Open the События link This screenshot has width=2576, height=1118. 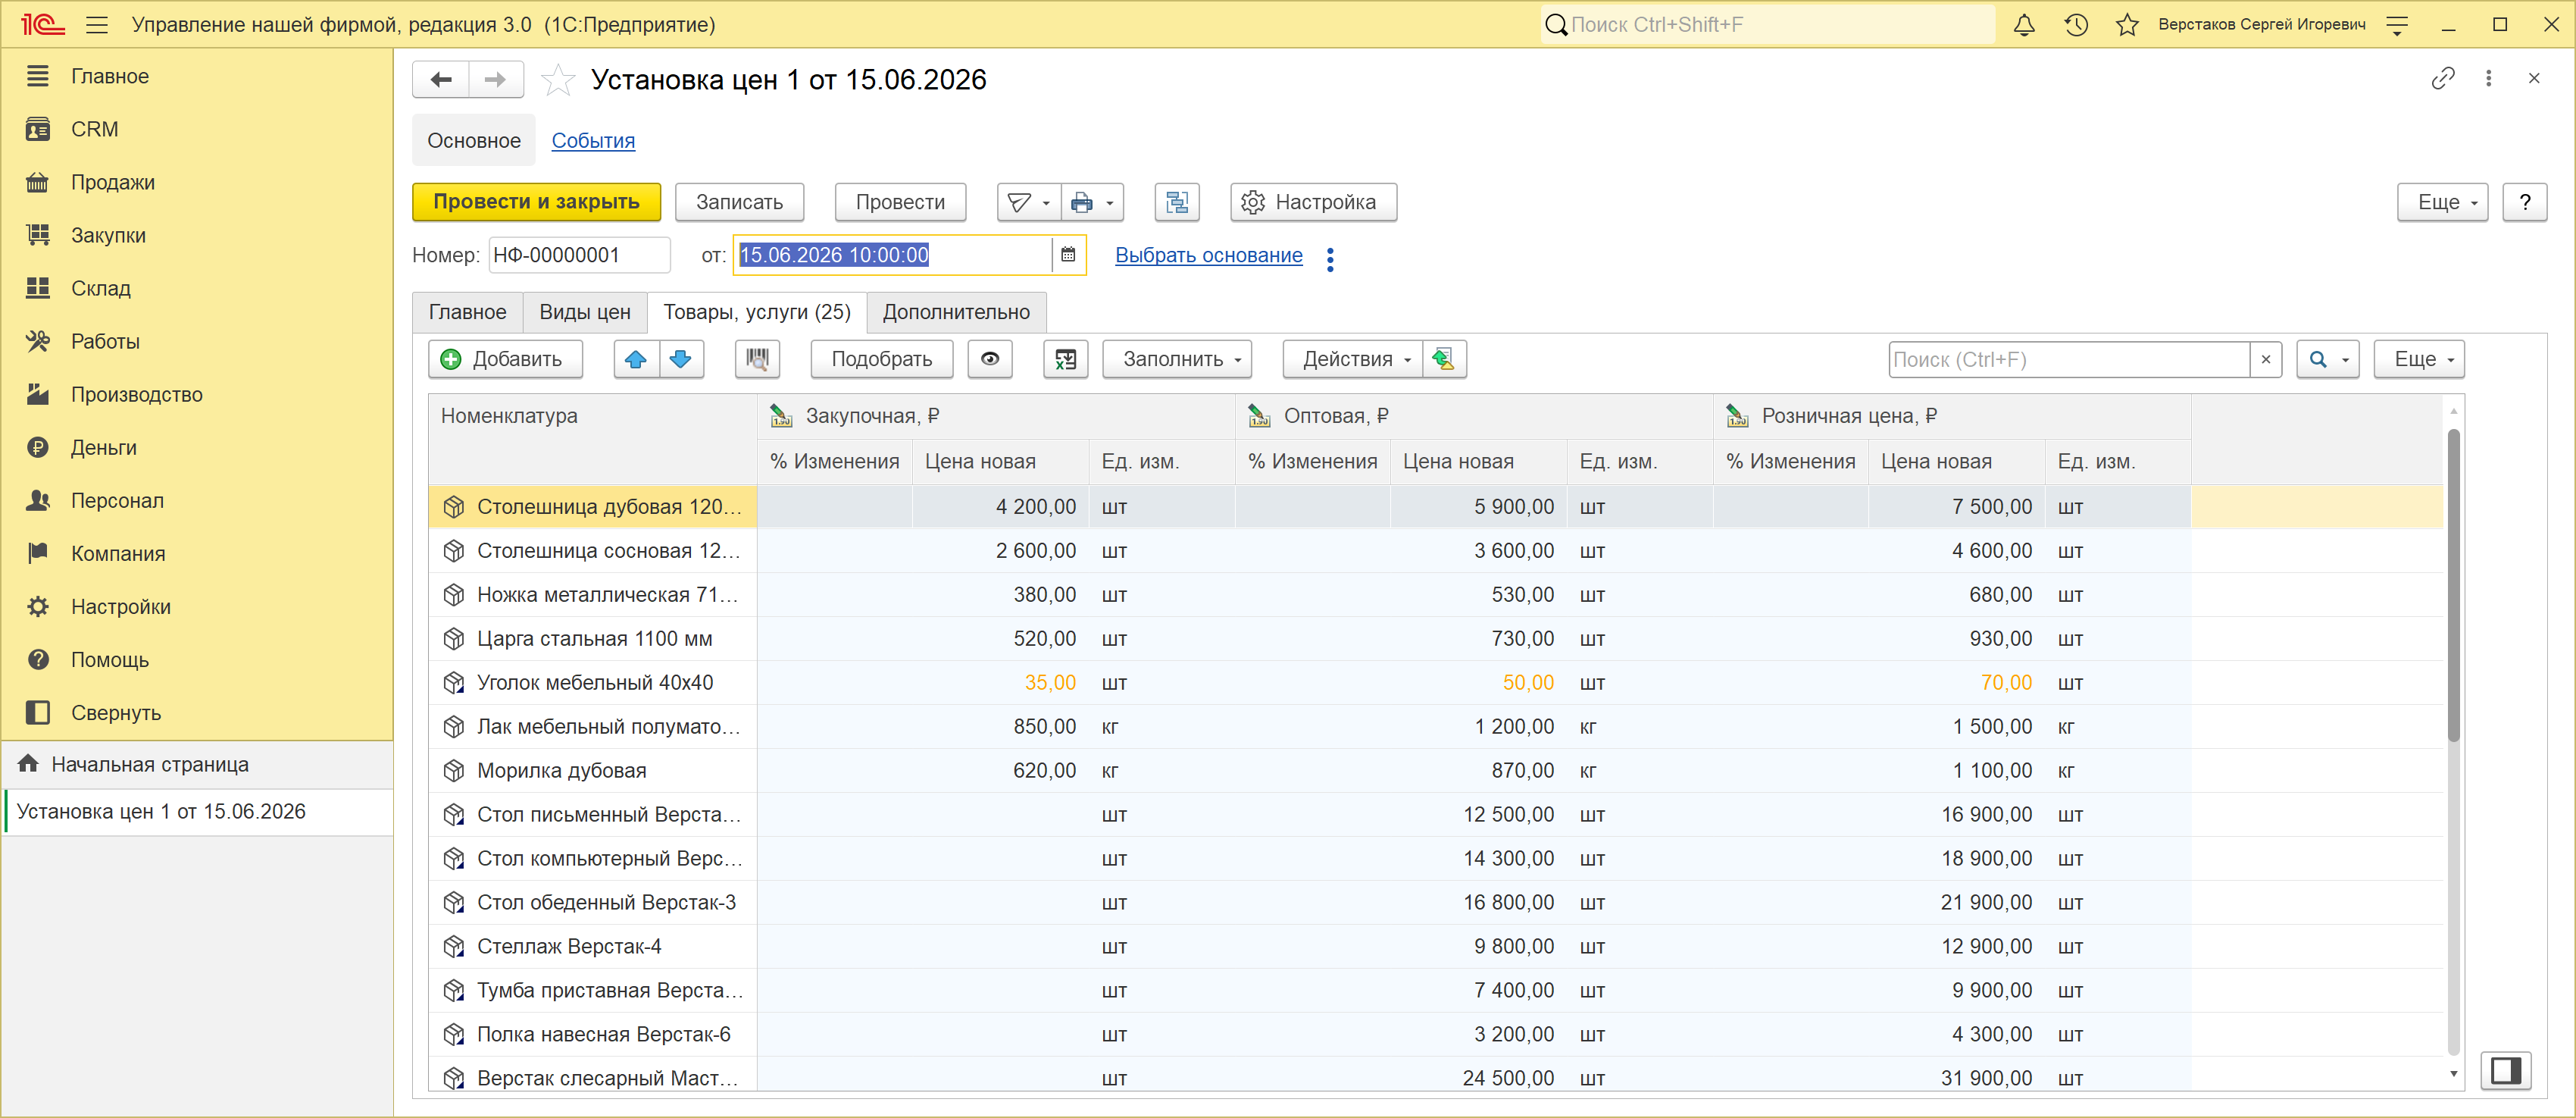point(593,141)
